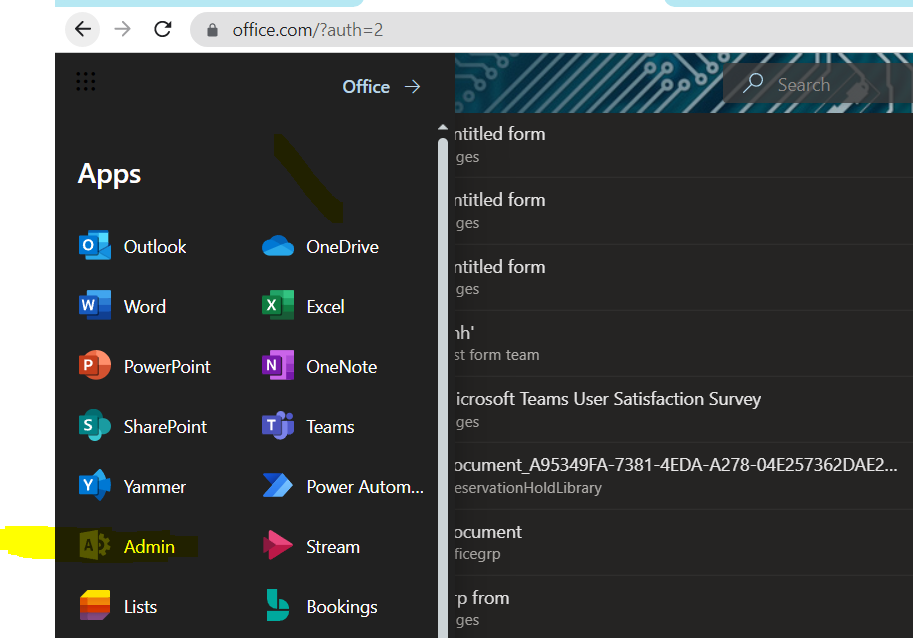This screenshot has height=638, width=913.
Task: Click the Excel app icon
Action: click(278, 306)
